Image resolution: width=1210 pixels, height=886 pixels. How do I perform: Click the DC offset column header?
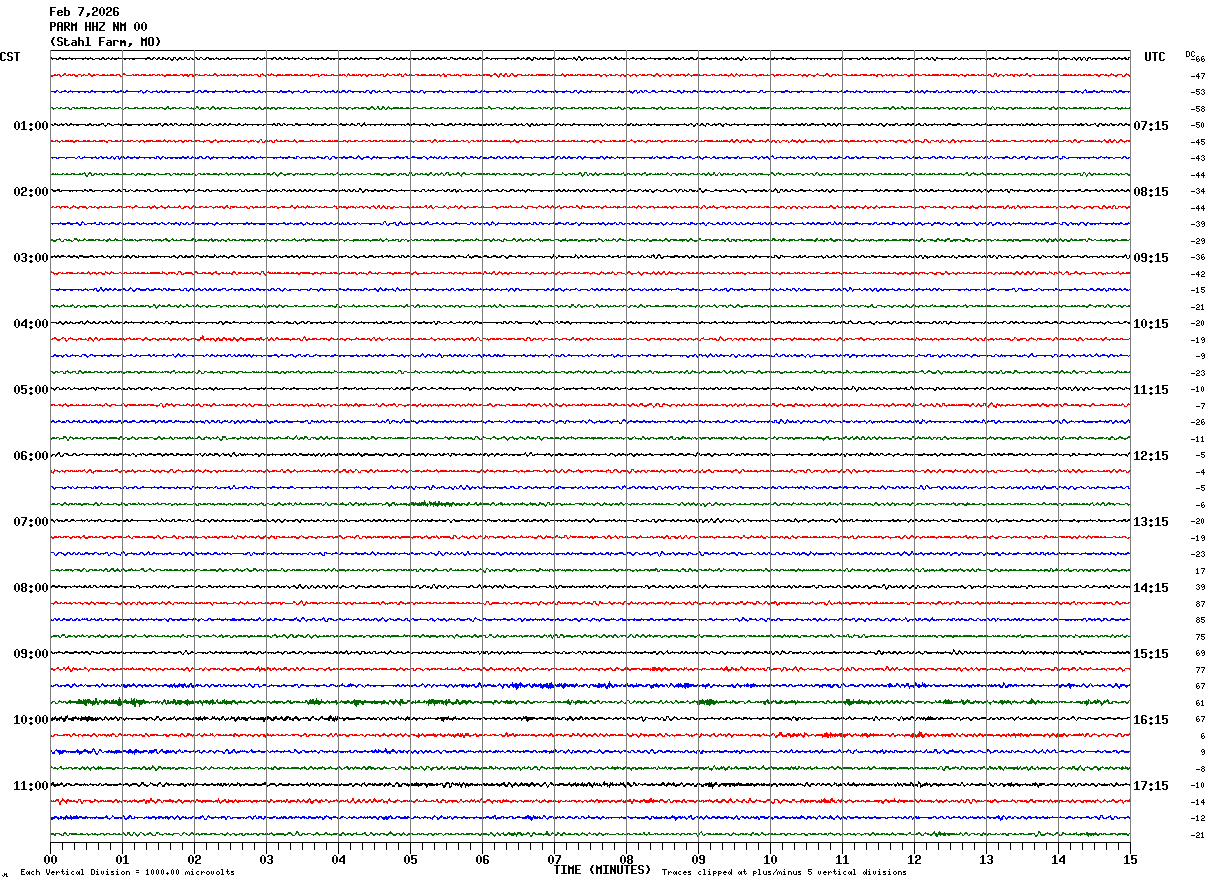(x=1190, y=54)
